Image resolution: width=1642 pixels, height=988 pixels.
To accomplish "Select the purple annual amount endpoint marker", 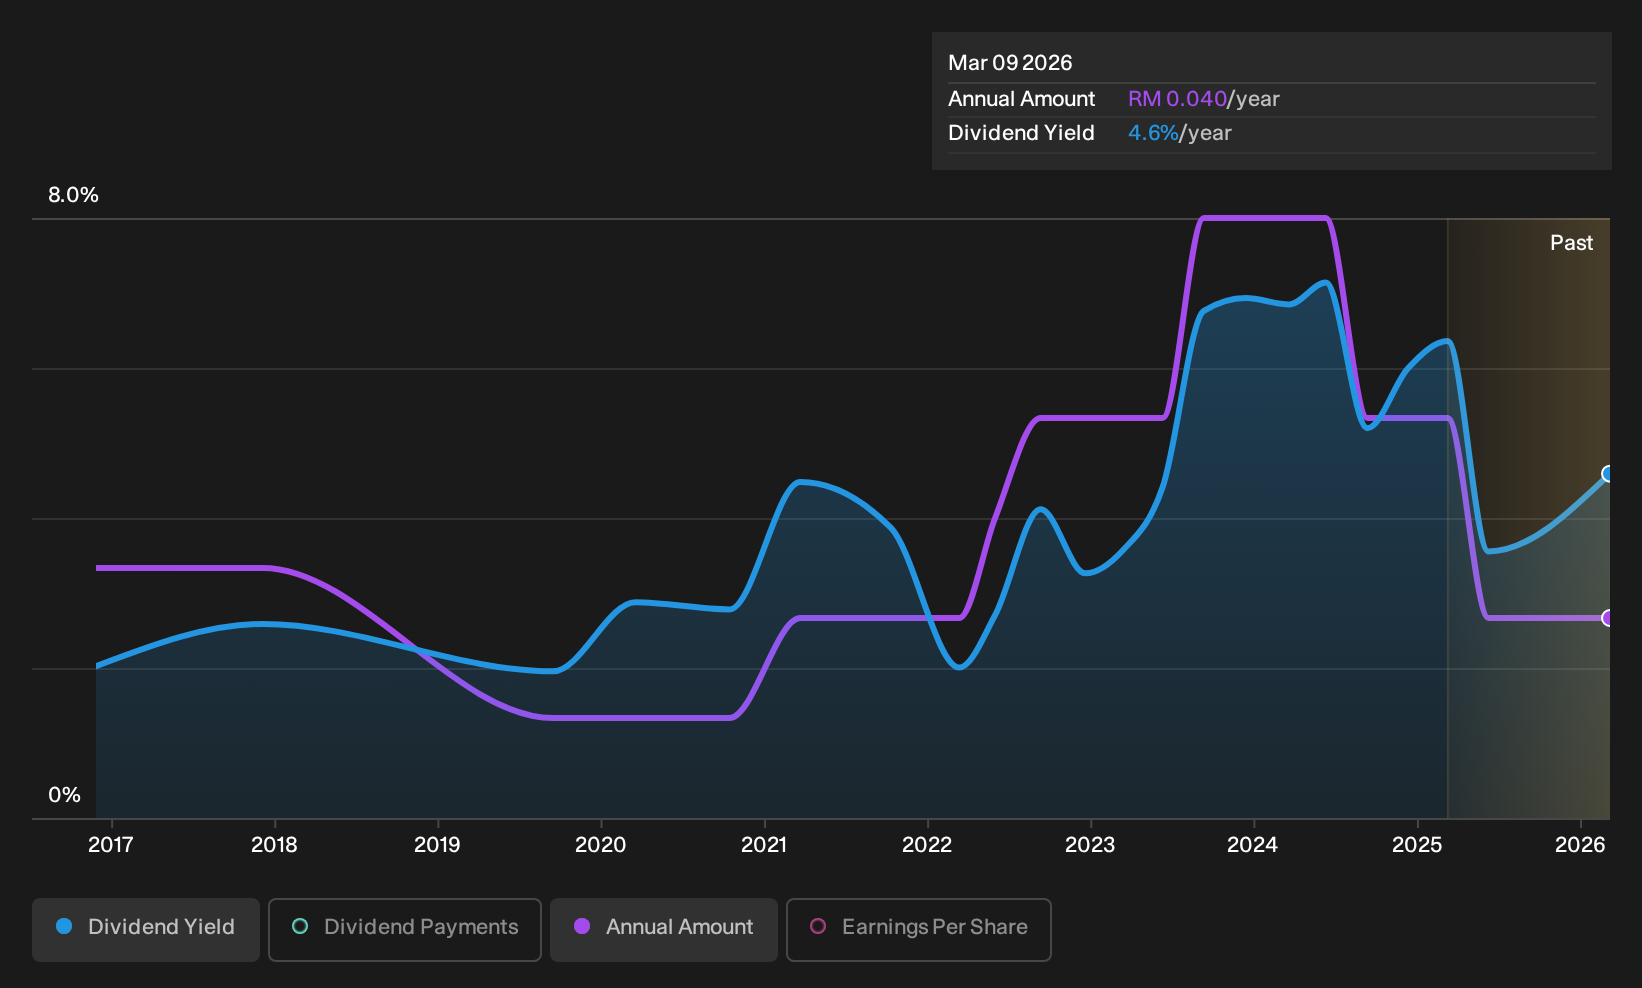I will click(x=1608, y=618).
